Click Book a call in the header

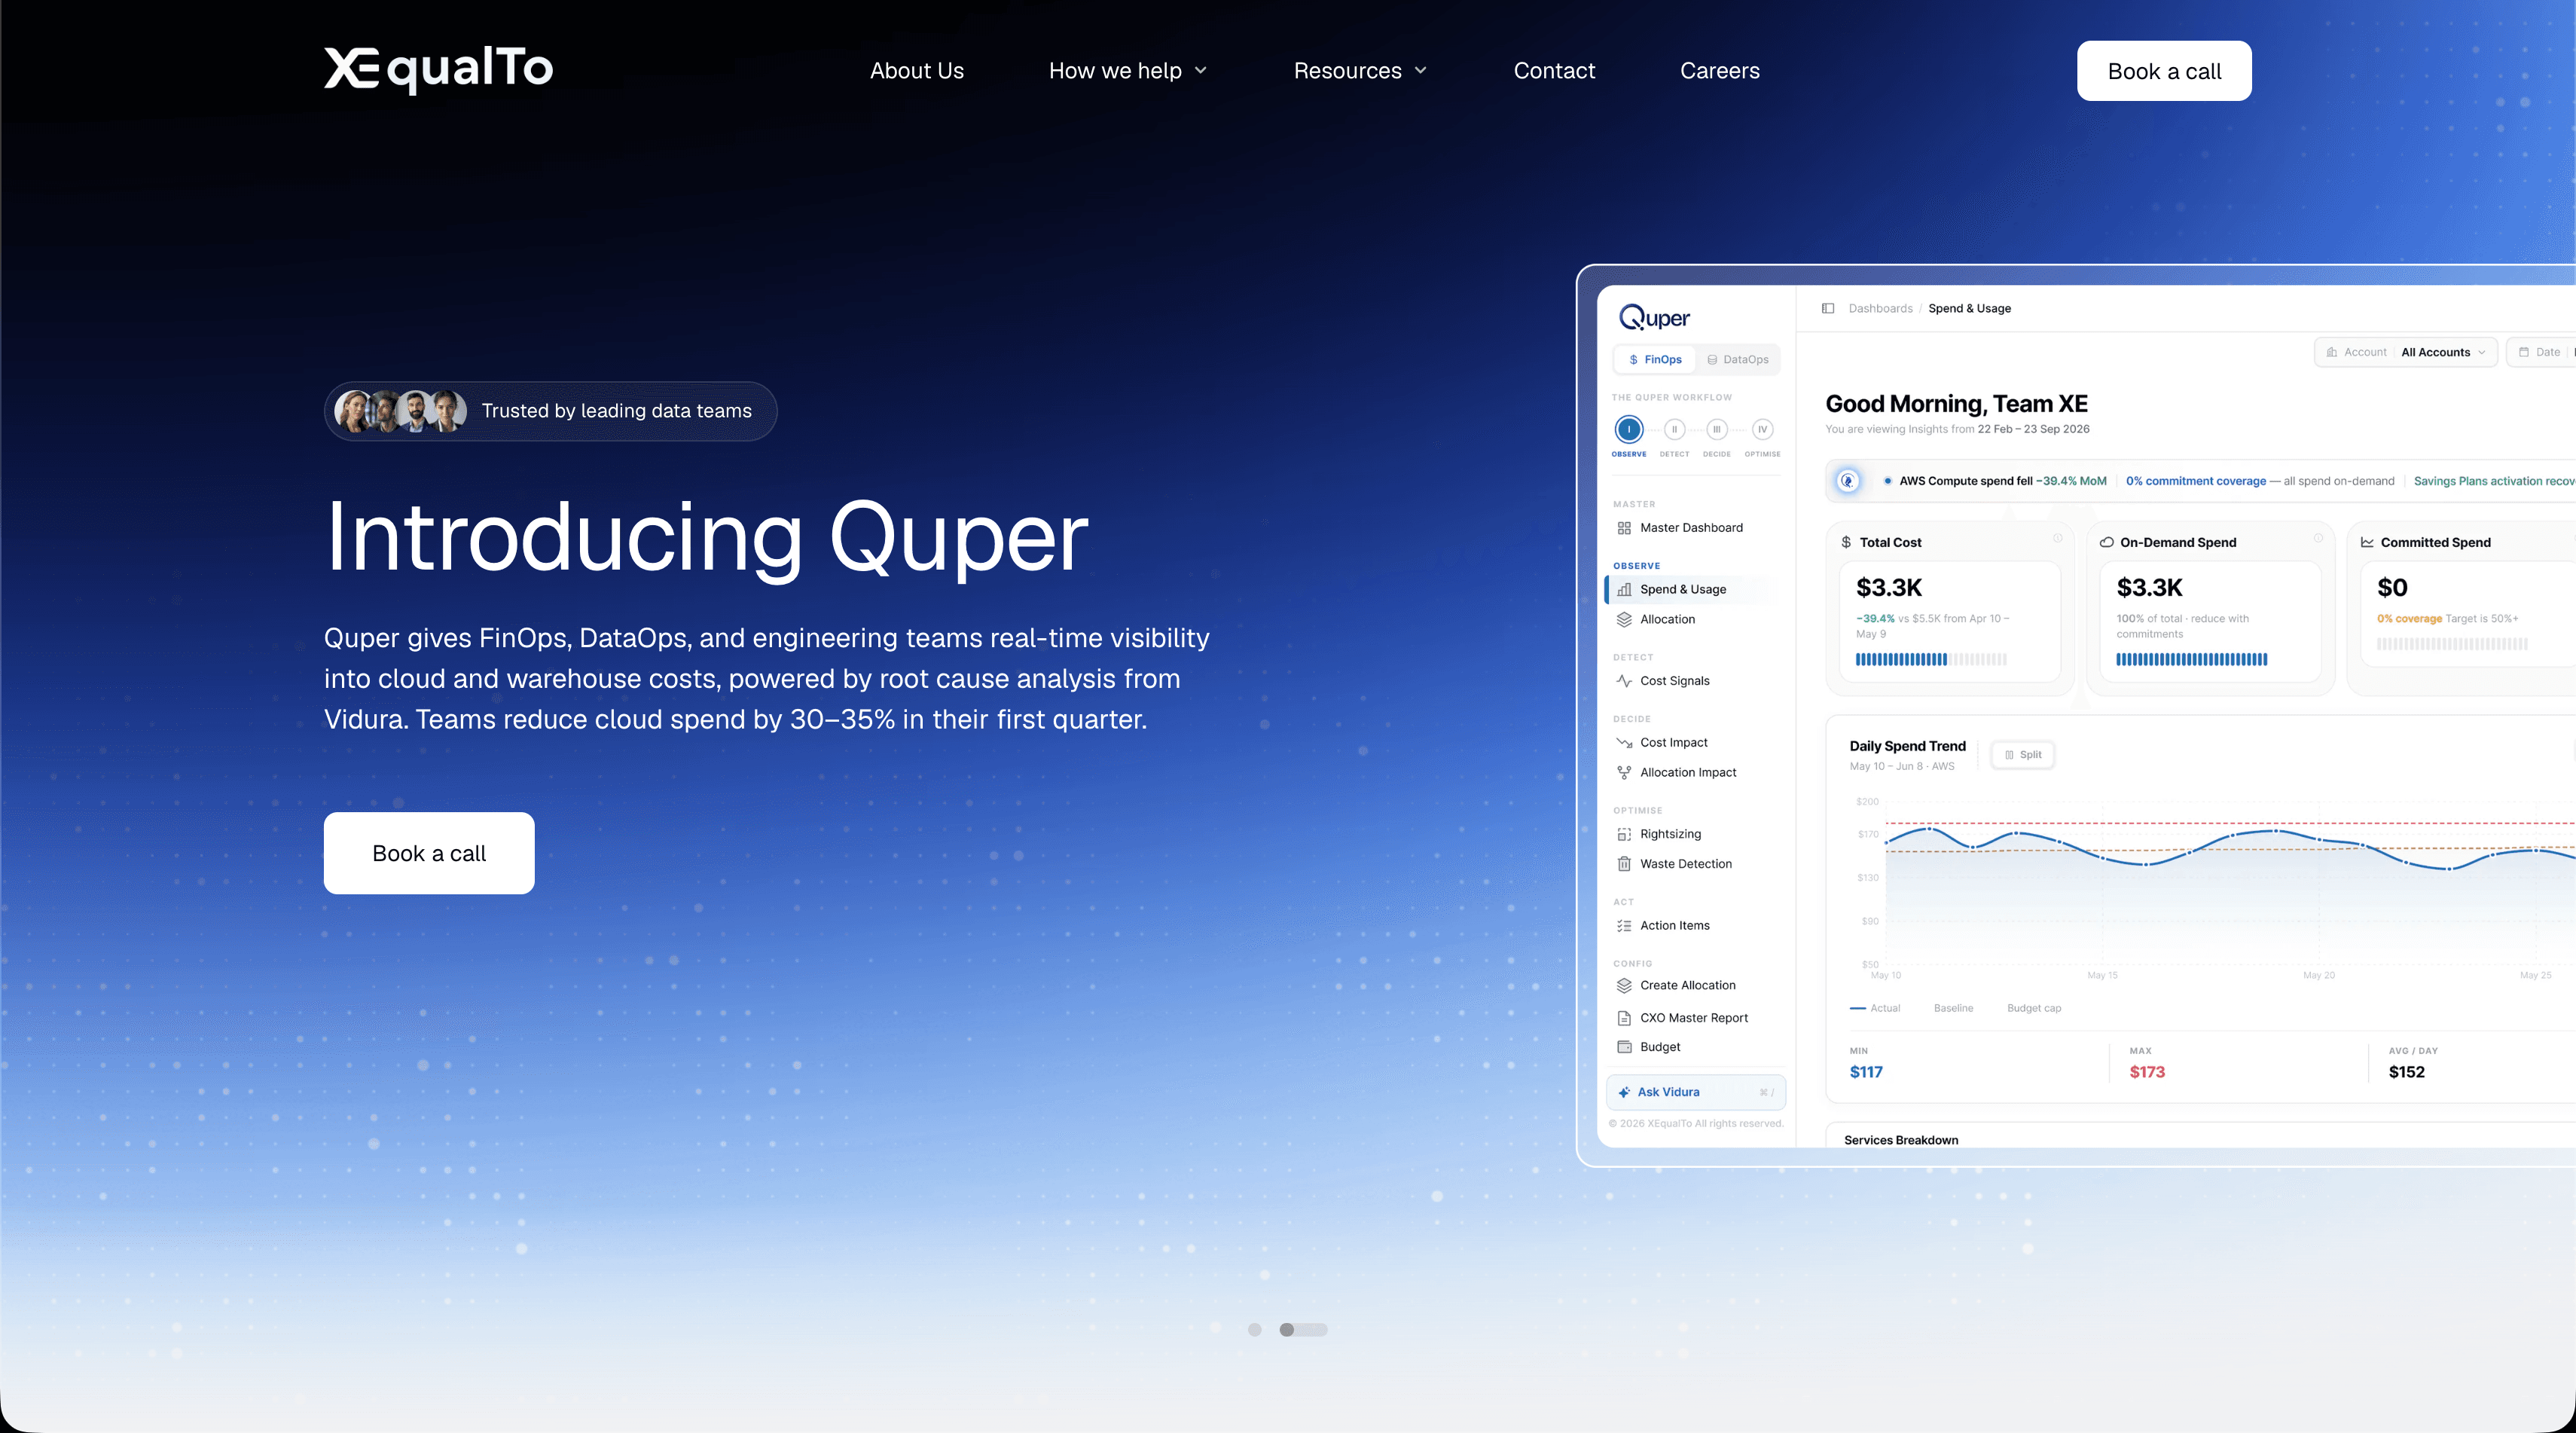(x=2164, y=71)
